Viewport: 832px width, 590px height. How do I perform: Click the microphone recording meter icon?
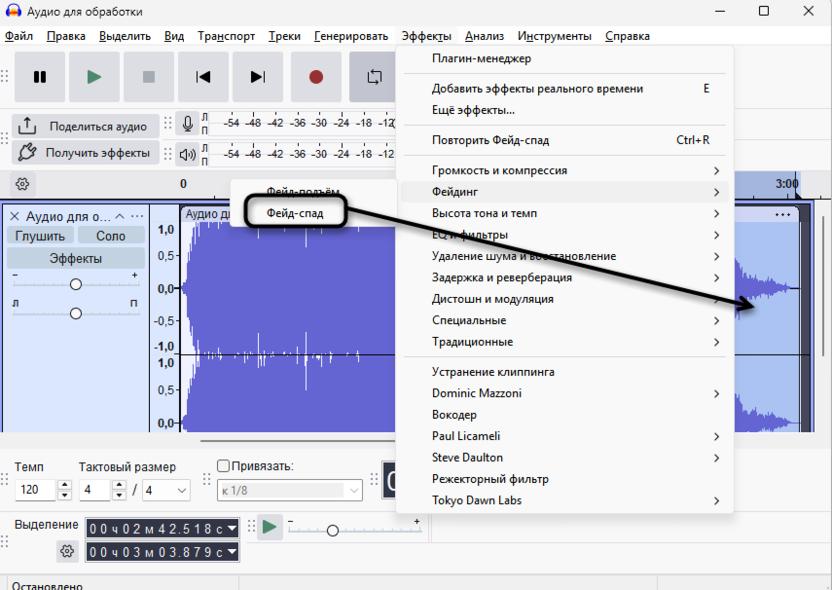point(187,124)
